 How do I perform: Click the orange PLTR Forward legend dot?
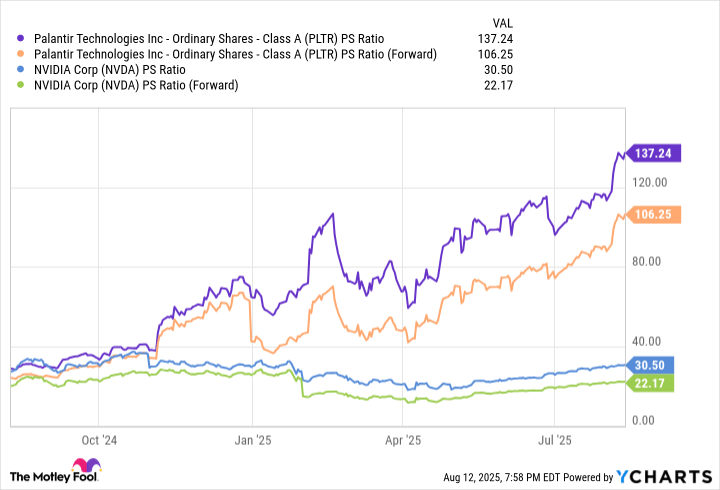click(22, 54)
